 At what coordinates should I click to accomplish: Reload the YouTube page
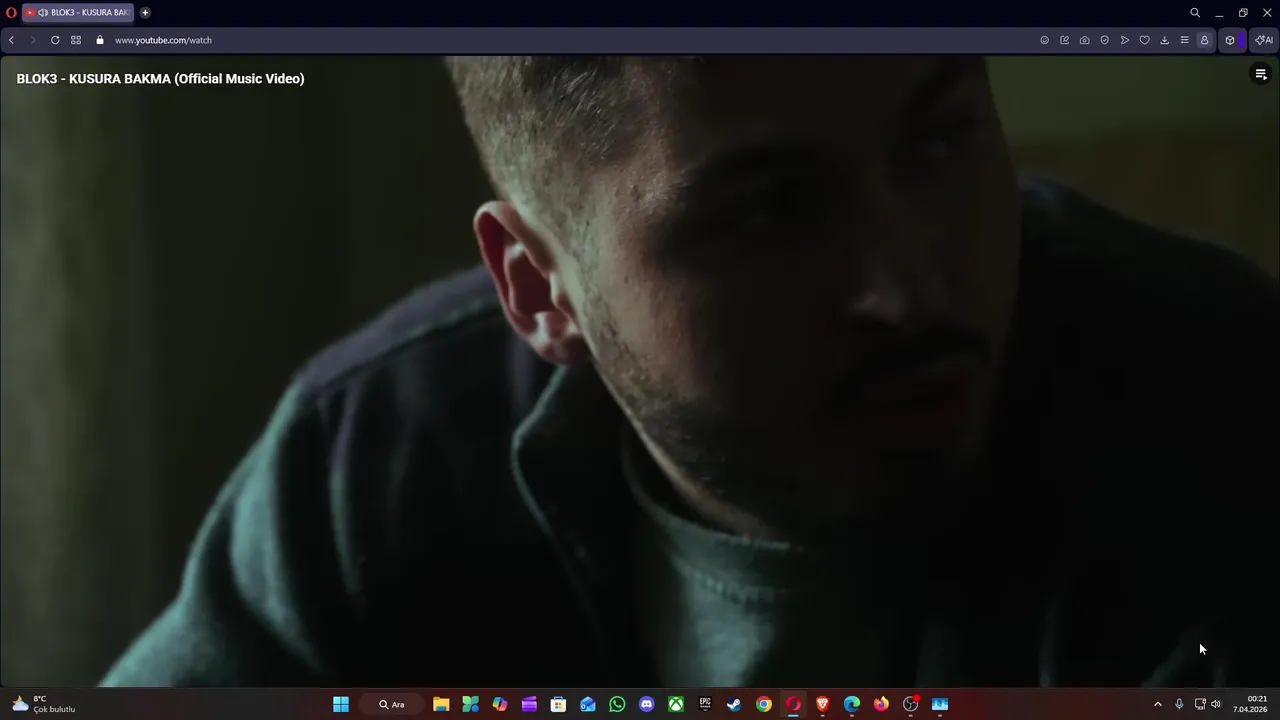55,40
